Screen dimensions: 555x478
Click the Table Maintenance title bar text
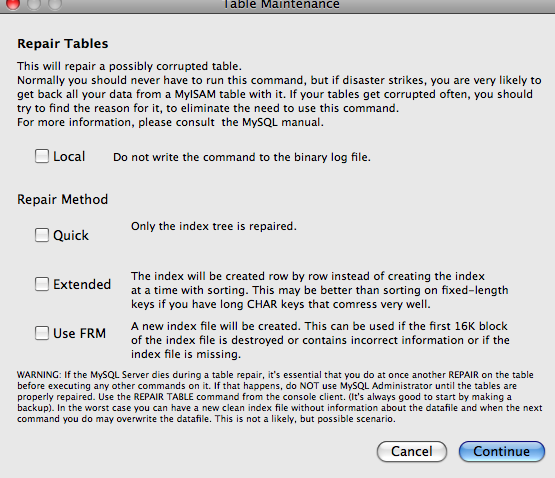point(281,4)
